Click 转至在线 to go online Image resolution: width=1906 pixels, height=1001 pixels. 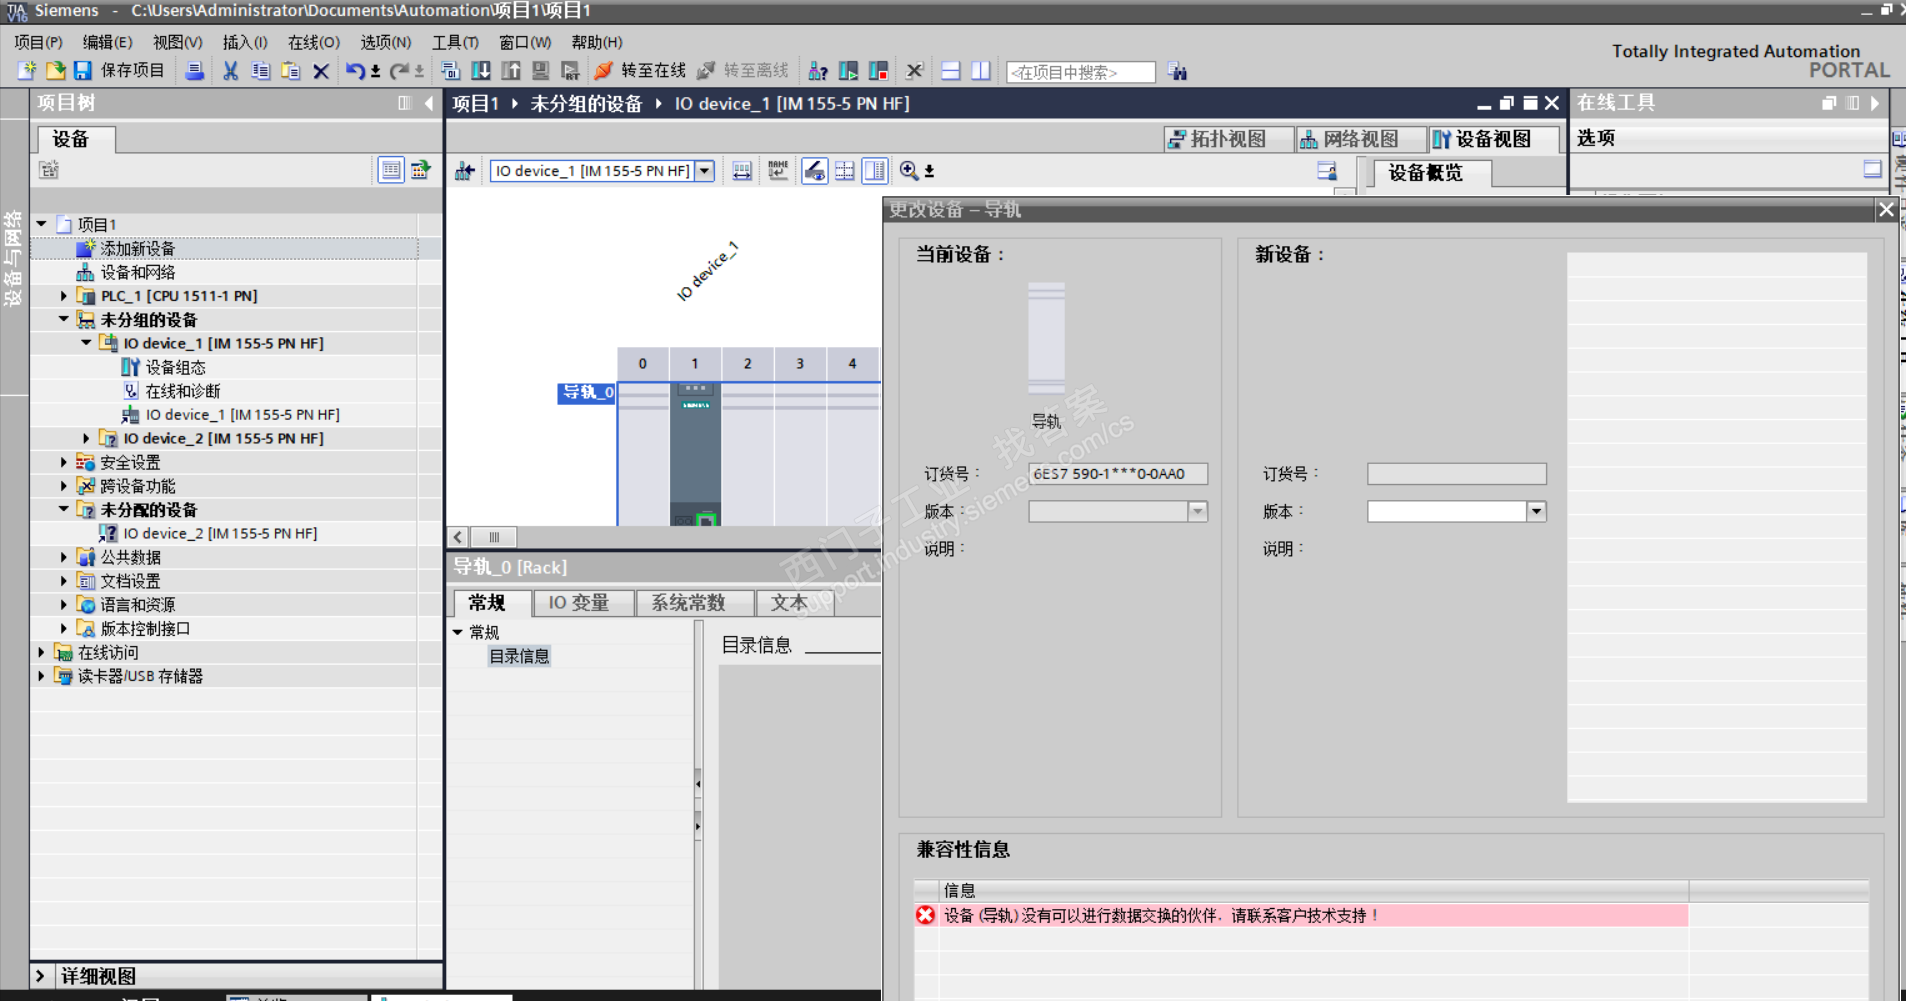(x=640, y=71)
